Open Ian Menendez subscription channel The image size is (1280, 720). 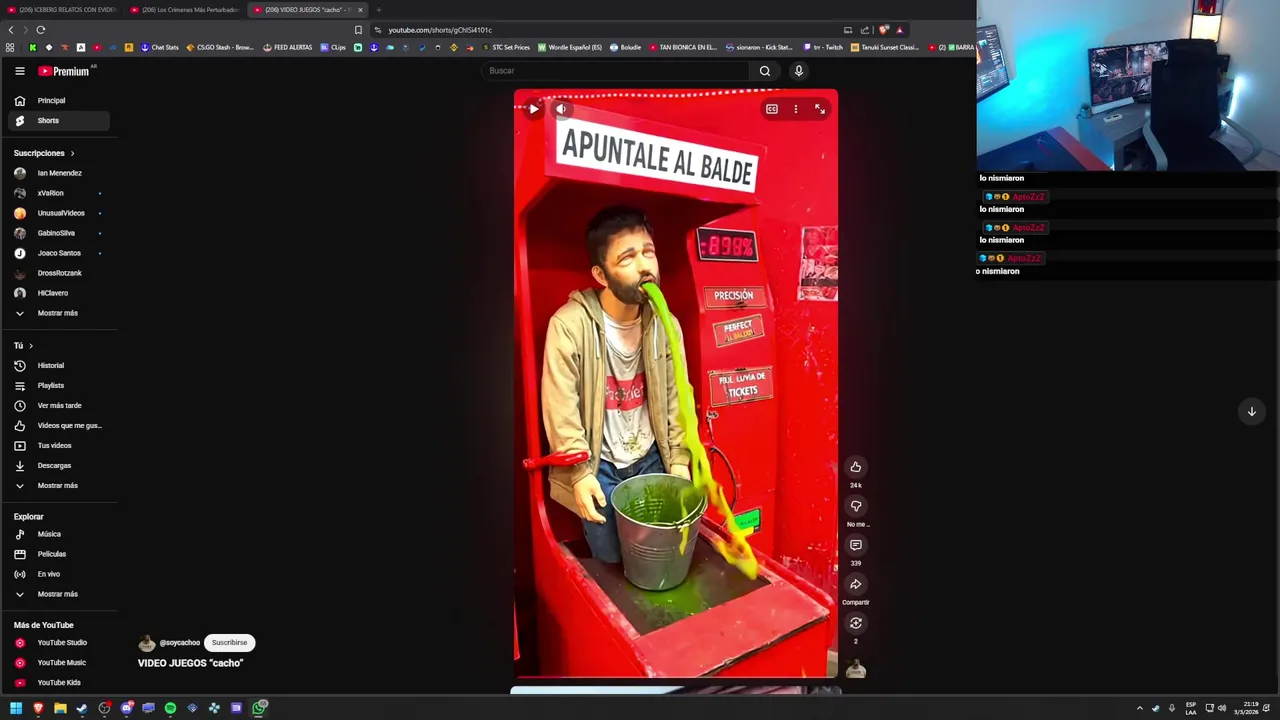point(59,173)
